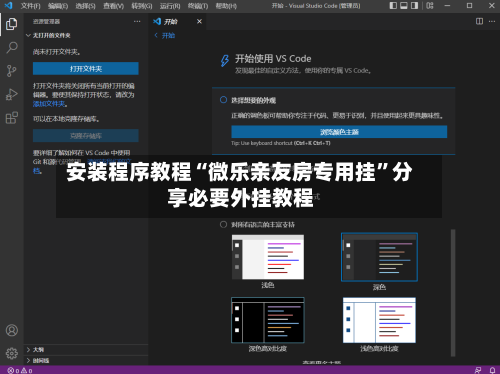Toggle panel layout icon in title bar
Viewport: 500px width, 374px height.
point(404,6)
